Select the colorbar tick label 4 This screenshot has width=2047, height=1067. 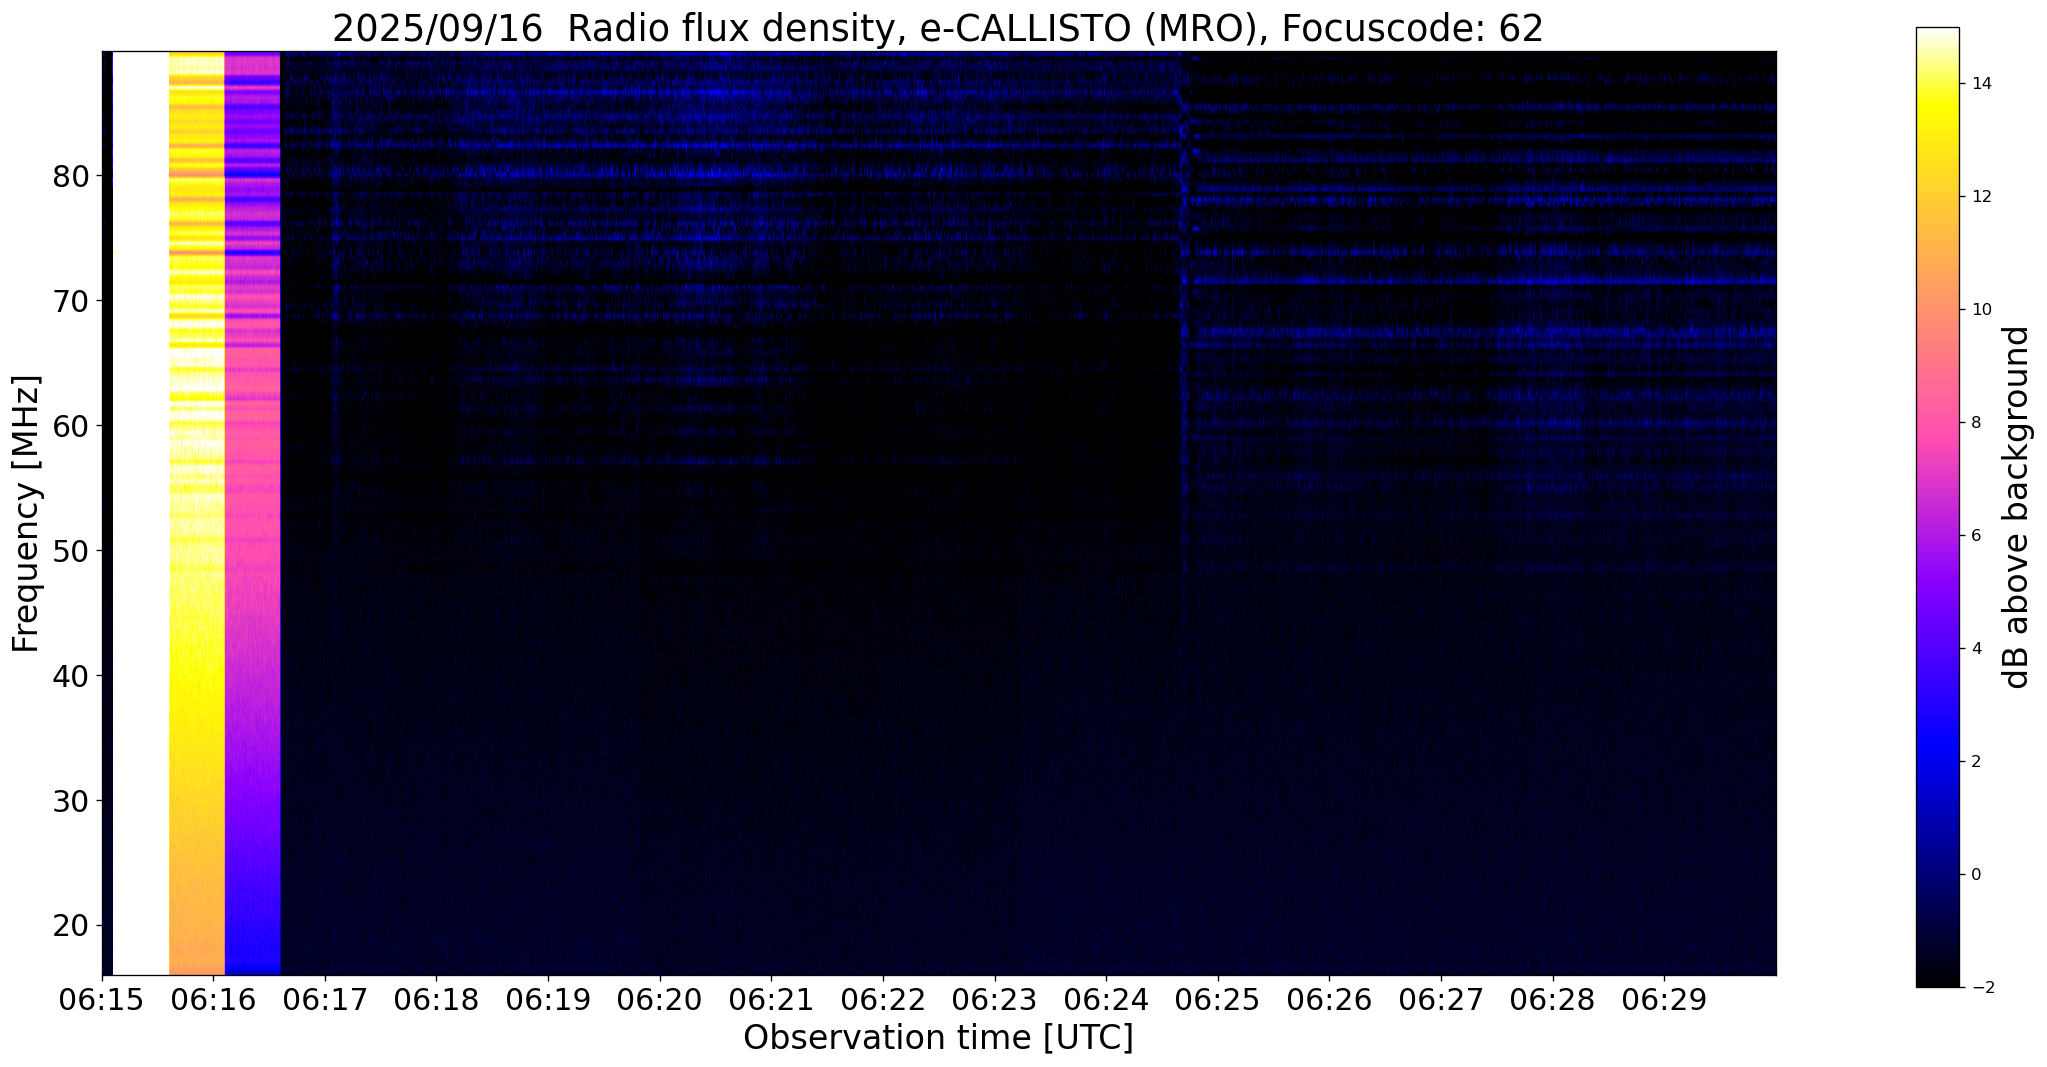(1975, 649)
